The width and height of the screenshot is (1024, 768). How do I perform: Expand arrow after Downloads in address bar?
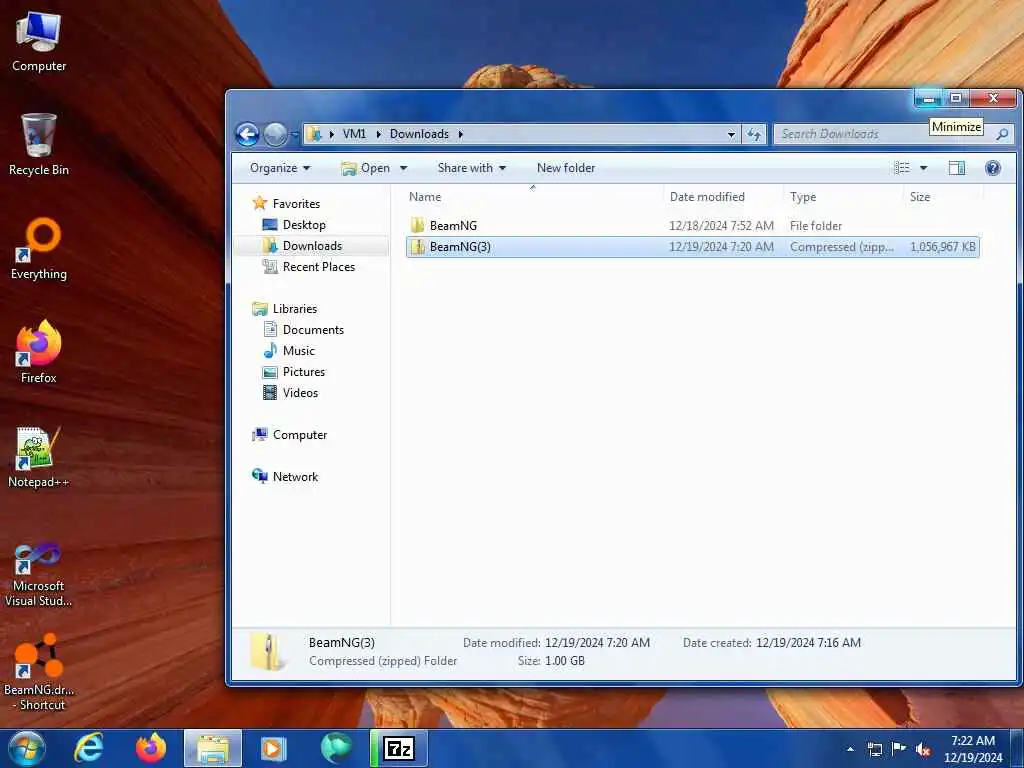pos(460,134)
